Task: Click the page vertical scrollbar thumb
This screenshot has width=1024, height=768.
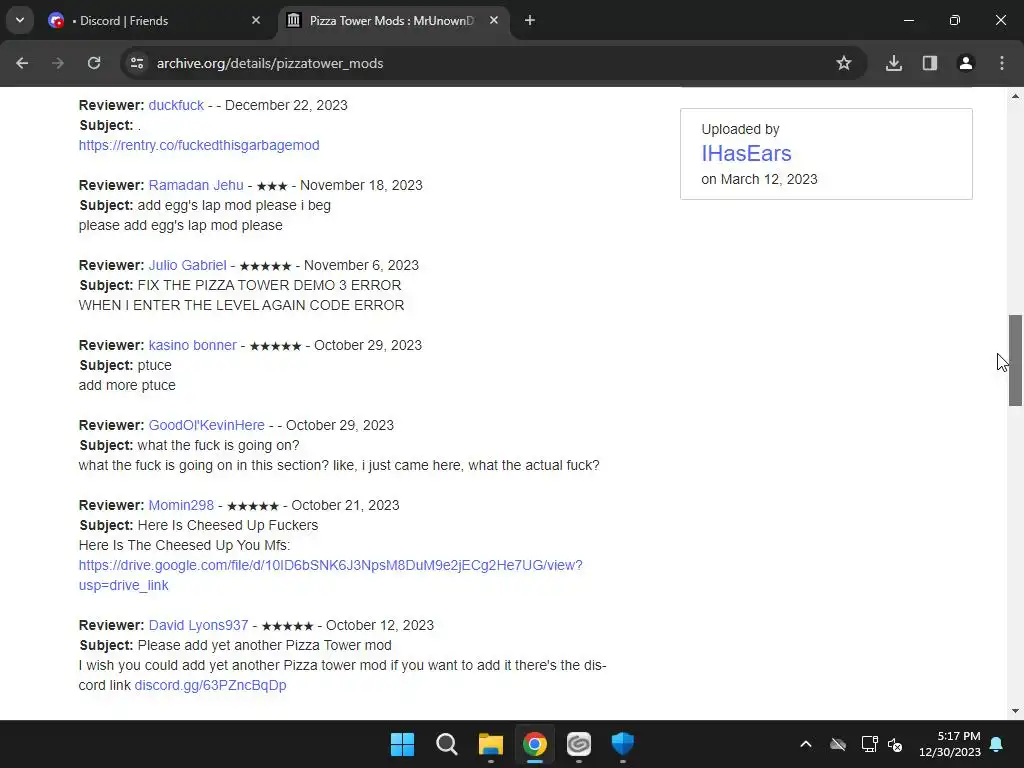Action: coord(1015,360)
